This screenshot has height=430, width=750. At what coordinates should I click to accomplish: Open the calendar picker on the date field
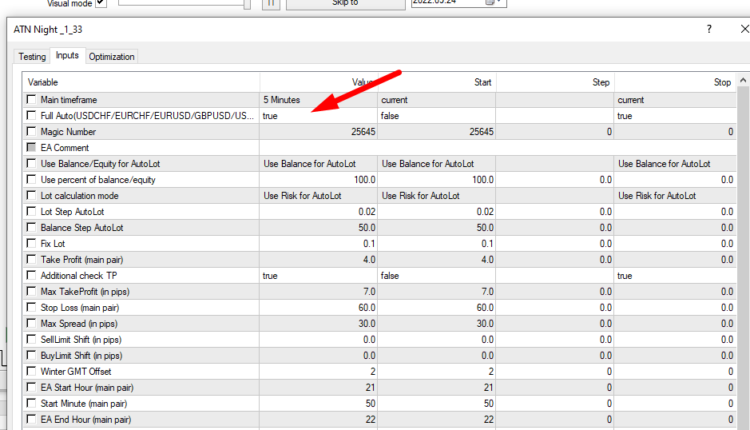(489, 4)
